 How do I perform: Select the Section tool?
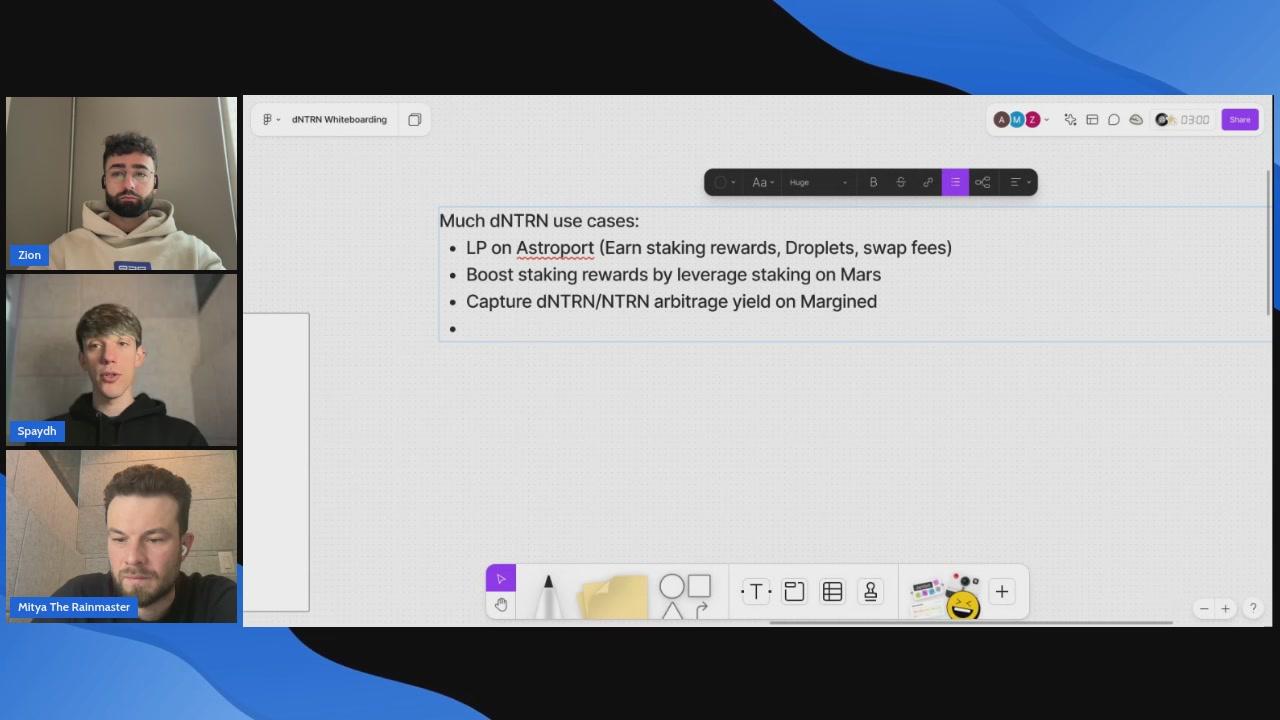tap(794, 592)
